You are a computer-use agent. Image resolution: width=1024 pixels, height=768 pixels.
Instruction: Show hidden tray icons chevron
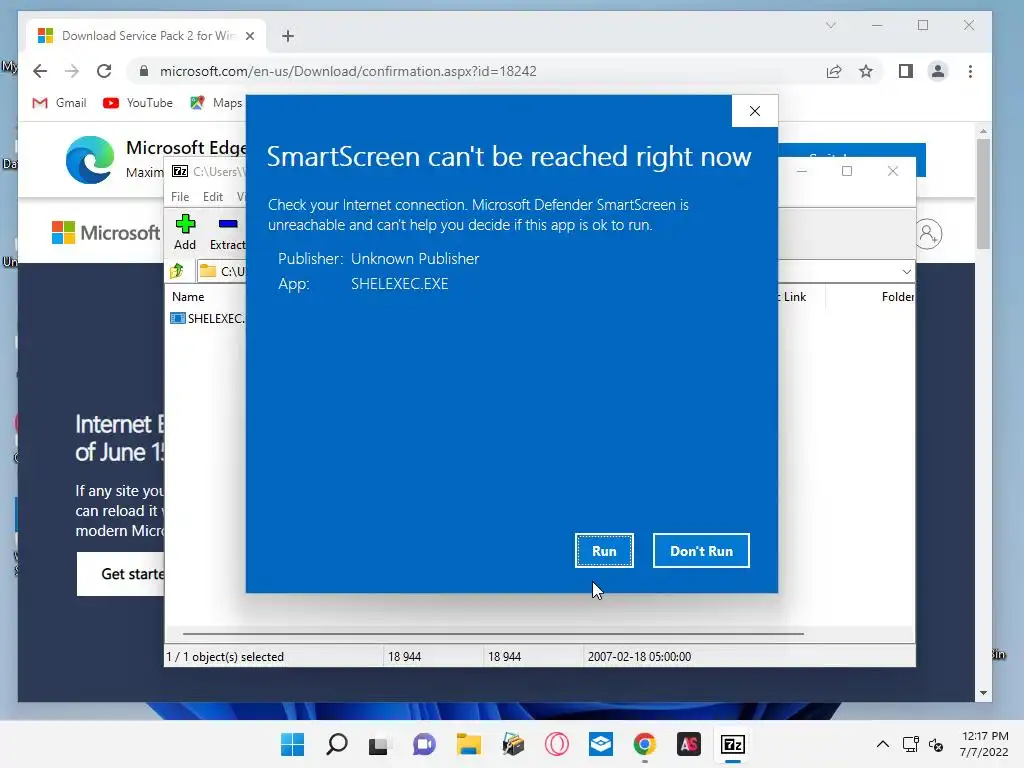882,744
